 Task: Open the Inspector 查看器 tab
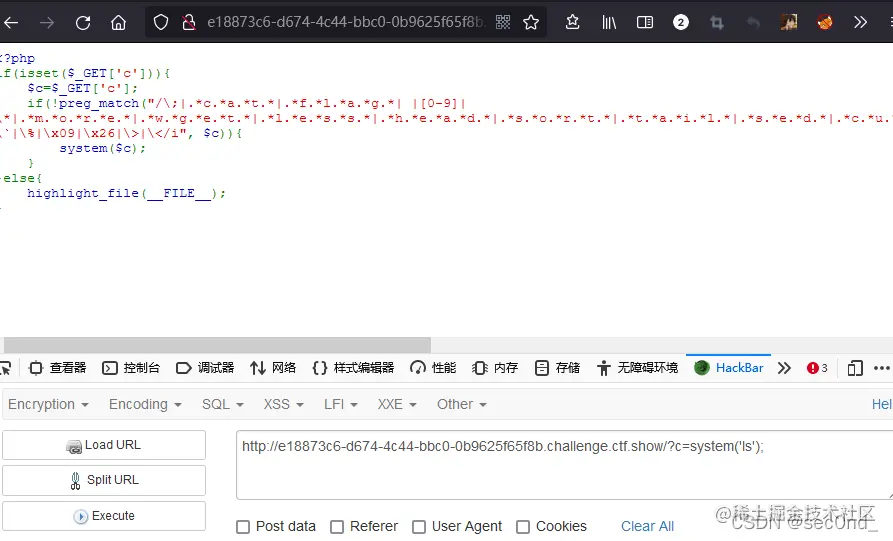pos(58,368)
